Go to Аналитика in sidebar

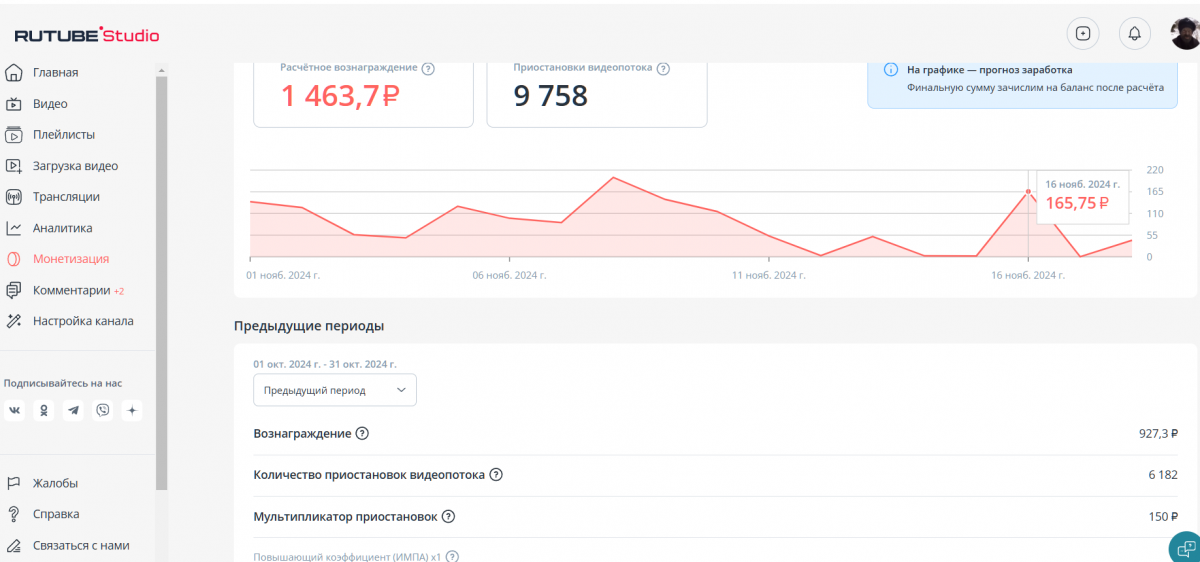[62, 228]
